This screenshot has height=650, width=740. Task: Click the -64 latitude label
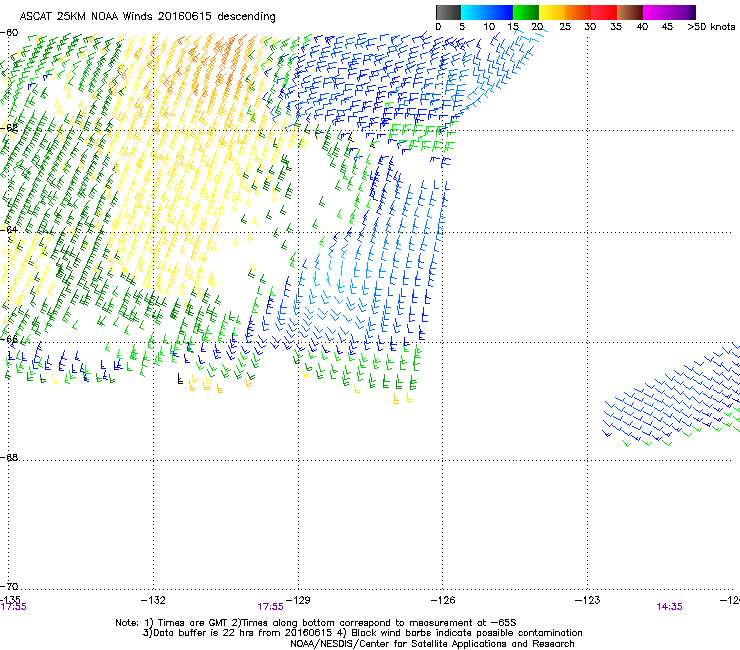coord(9,230)
